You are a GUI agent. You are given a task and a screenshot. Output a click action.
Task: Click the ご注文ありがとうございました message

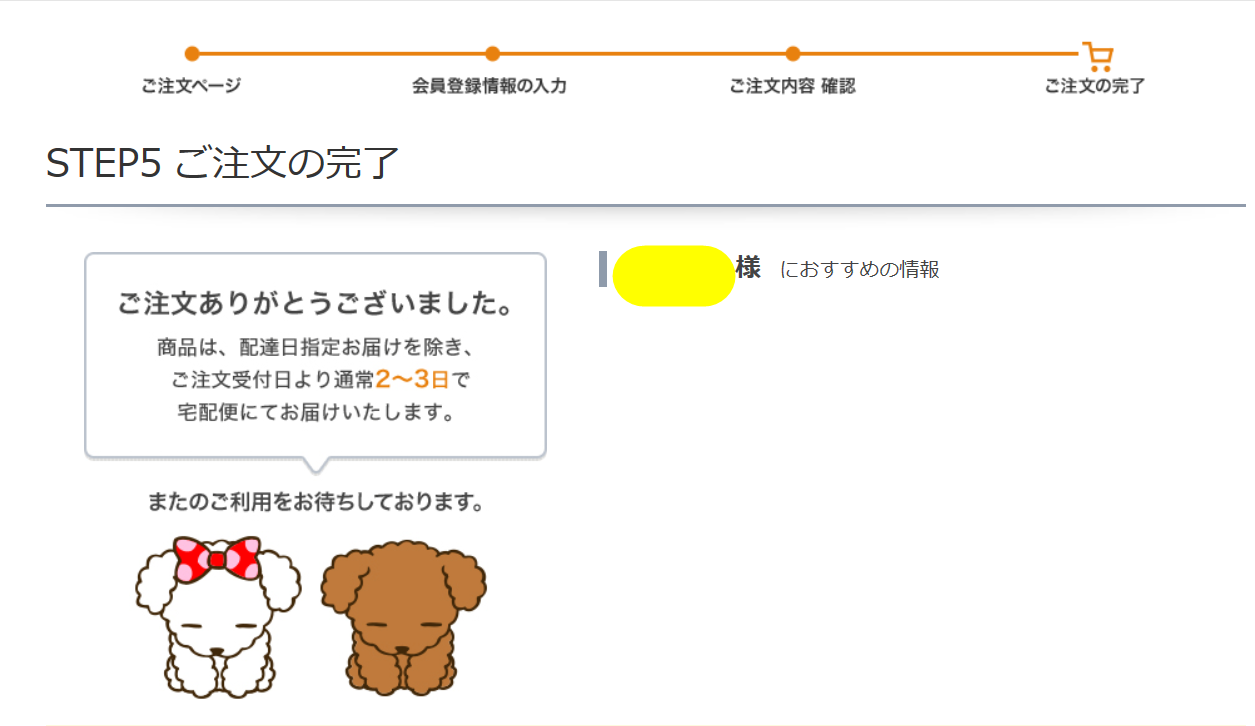pyautogui.click(x=316, y=304)
